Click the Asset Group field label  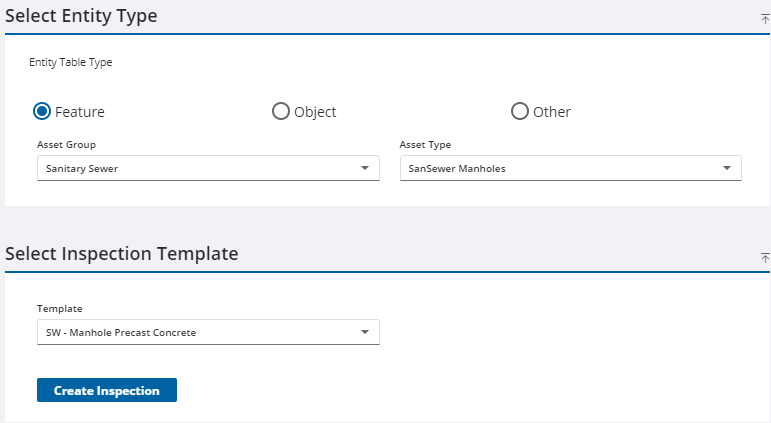click(66, 145)
